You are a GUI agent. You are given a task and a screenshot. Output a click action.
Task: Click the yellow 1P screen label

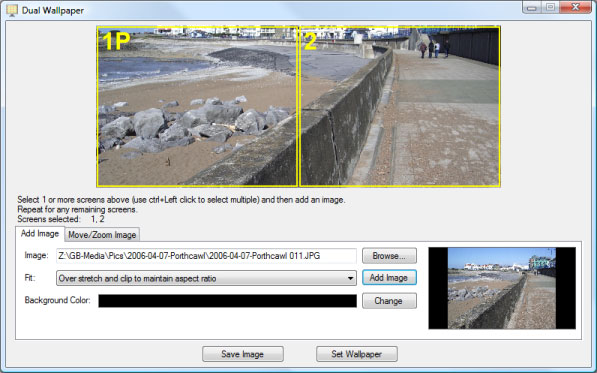(116, 41)
